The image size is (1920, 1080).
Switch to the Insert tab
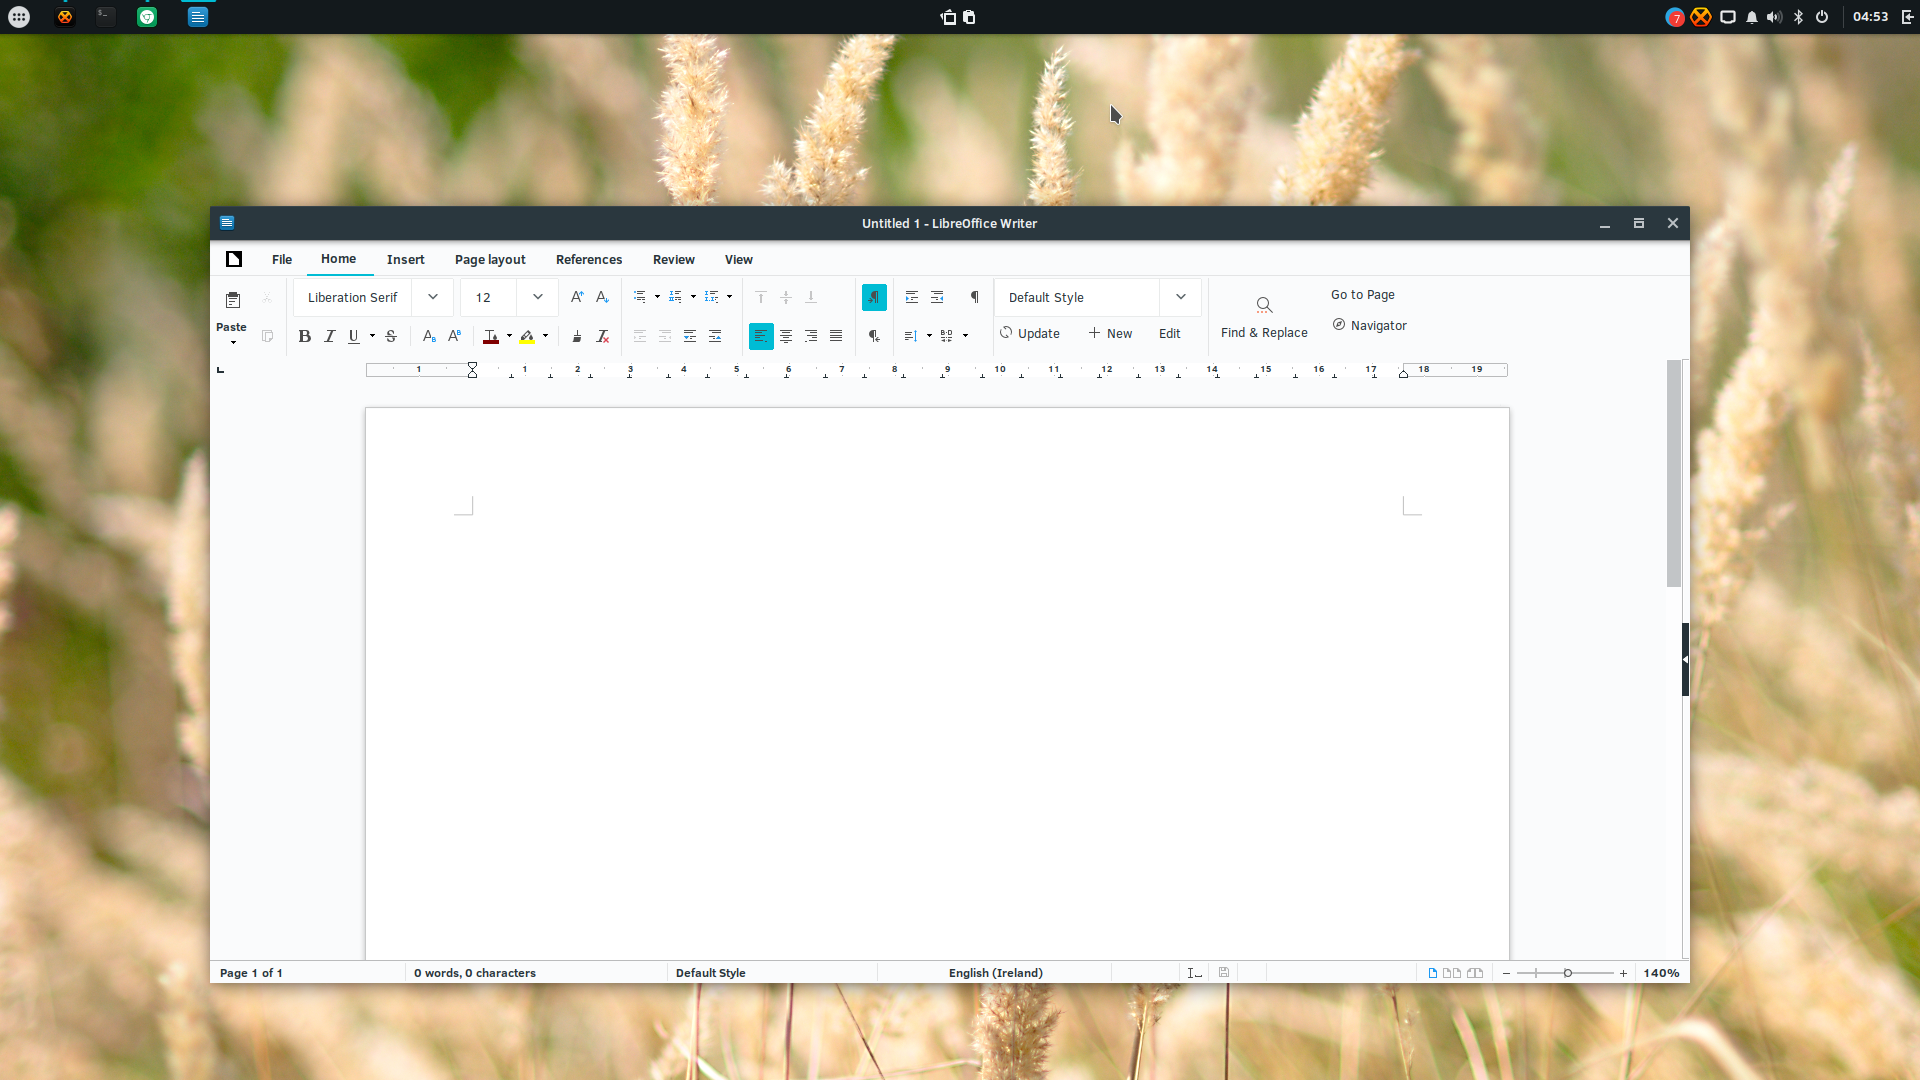pyautogui.click(x=406, y=259)
